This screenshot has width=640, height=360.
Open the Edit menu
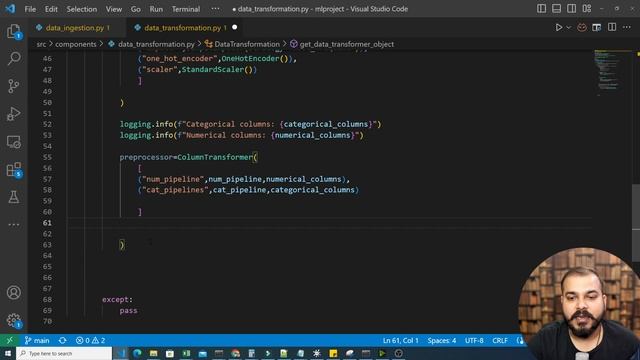click(51, 9)
